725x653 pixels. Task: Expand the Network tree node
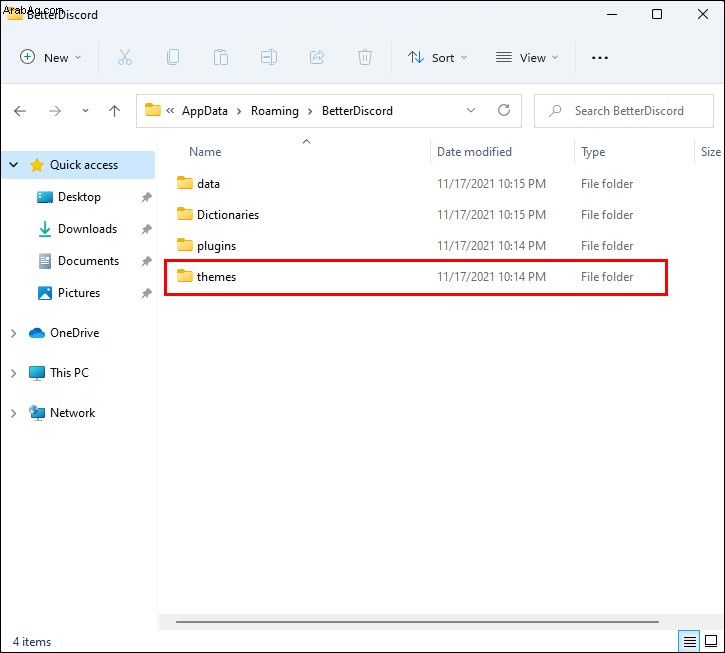[14, 413]
